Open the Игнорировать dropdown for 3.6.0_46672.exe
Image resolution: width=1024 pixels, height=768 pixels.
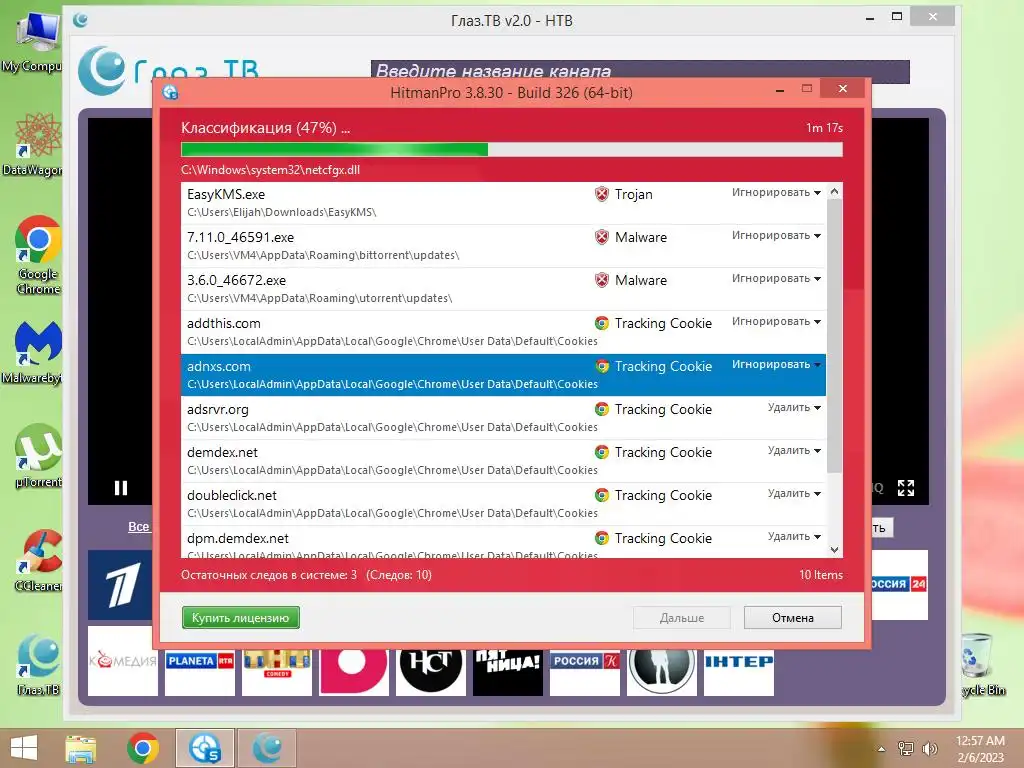tap(776, 279)
